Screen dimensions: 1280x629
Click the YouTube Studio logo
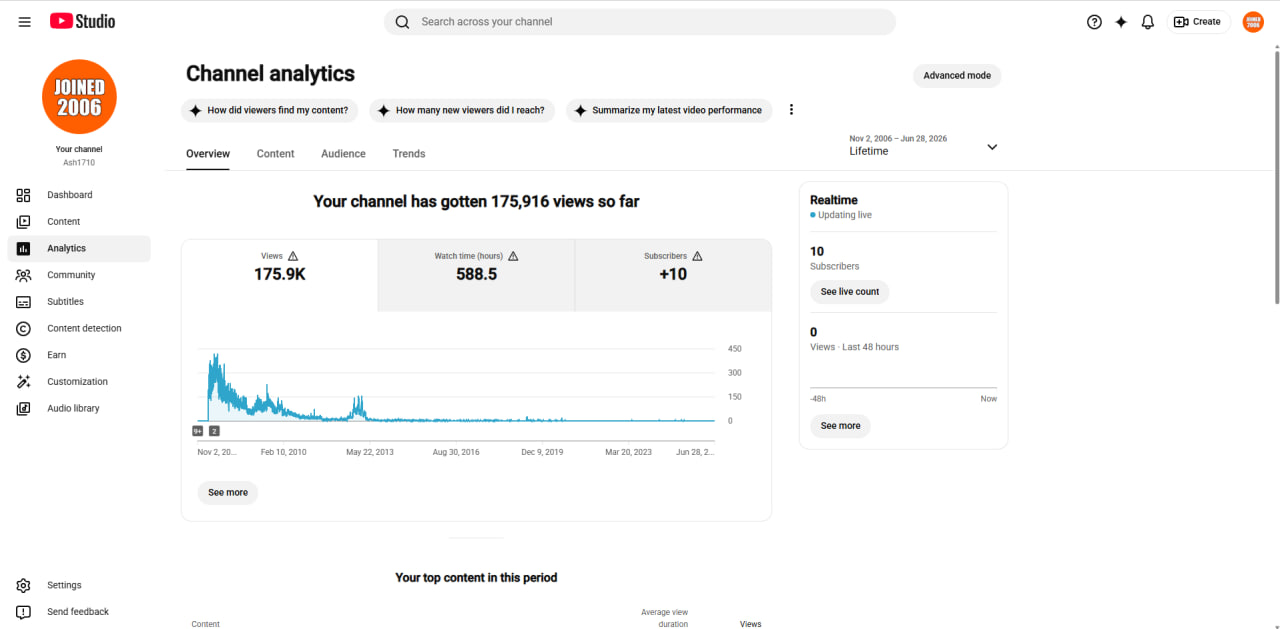pyautogui.click(x=82, y=21)
